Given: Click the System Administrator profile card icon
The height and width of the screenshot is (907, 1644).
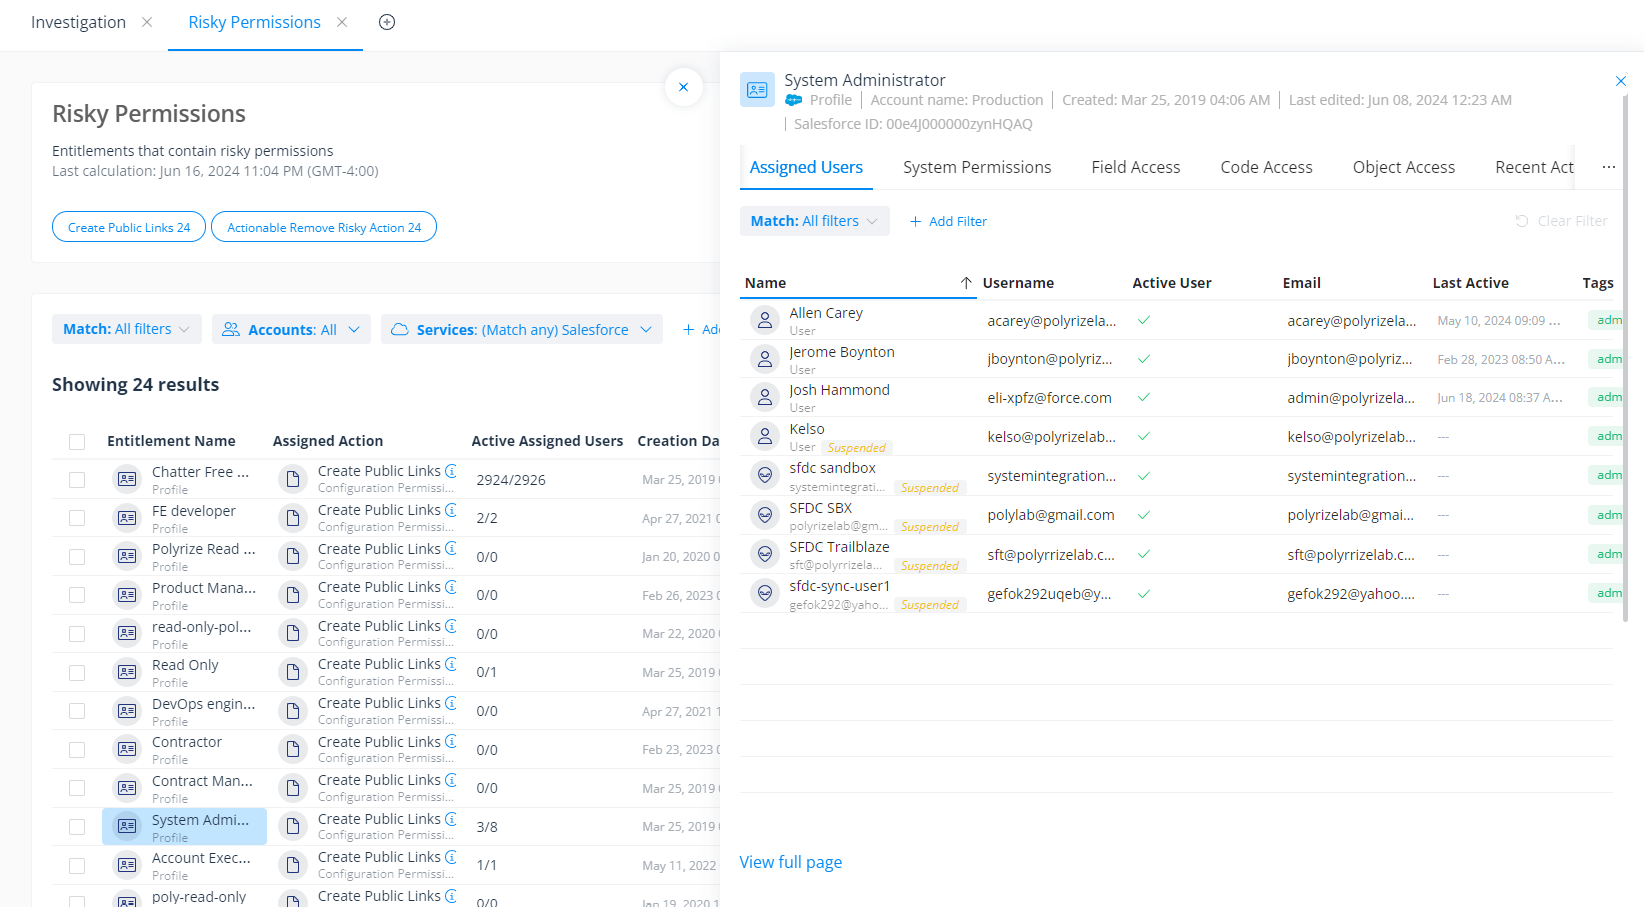Looking at the screenshot, I should click(757, 90).
